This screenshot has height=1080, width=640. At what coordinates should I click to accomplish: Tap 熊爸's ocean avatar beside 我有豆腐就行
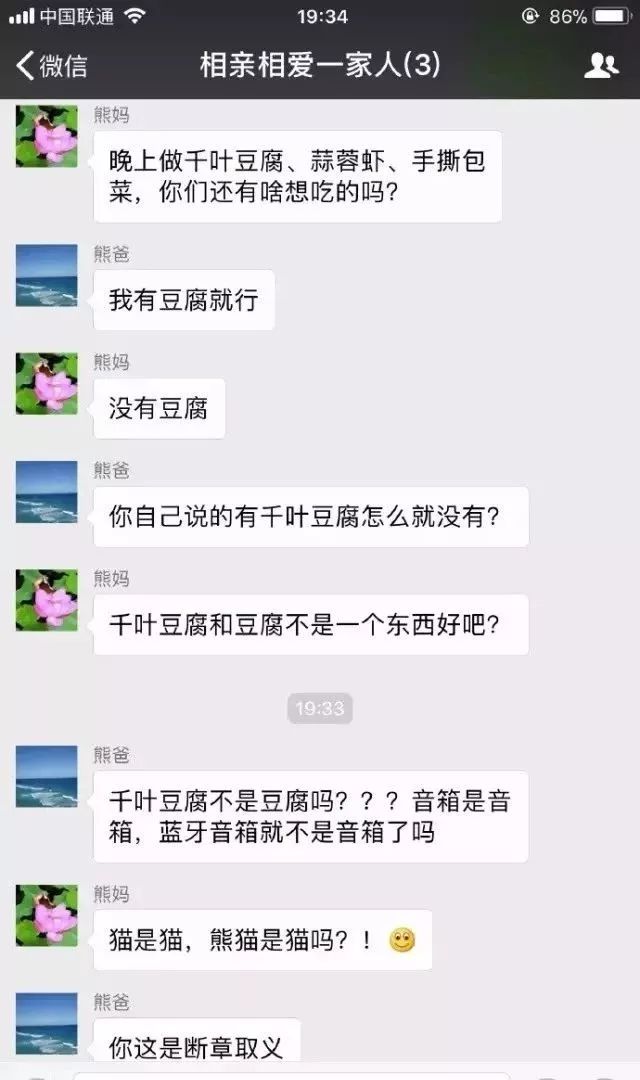pos(47,276)
